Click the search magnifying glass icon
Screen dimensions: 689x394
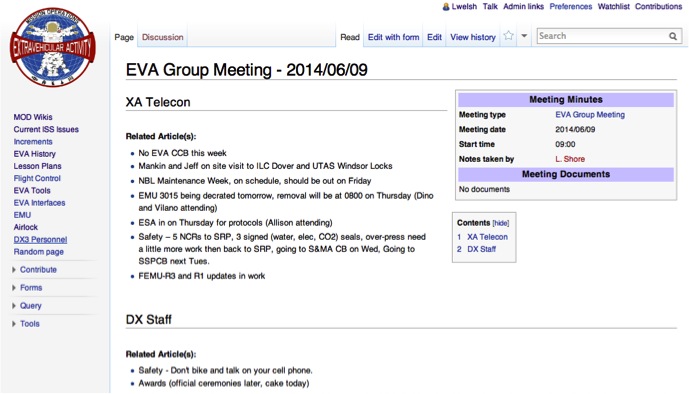tap(673, 36)
